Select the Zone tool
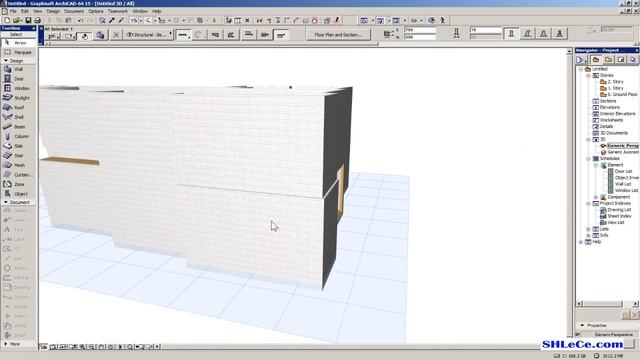Screen dimensions: 640x360 click(x=18, y=184)
